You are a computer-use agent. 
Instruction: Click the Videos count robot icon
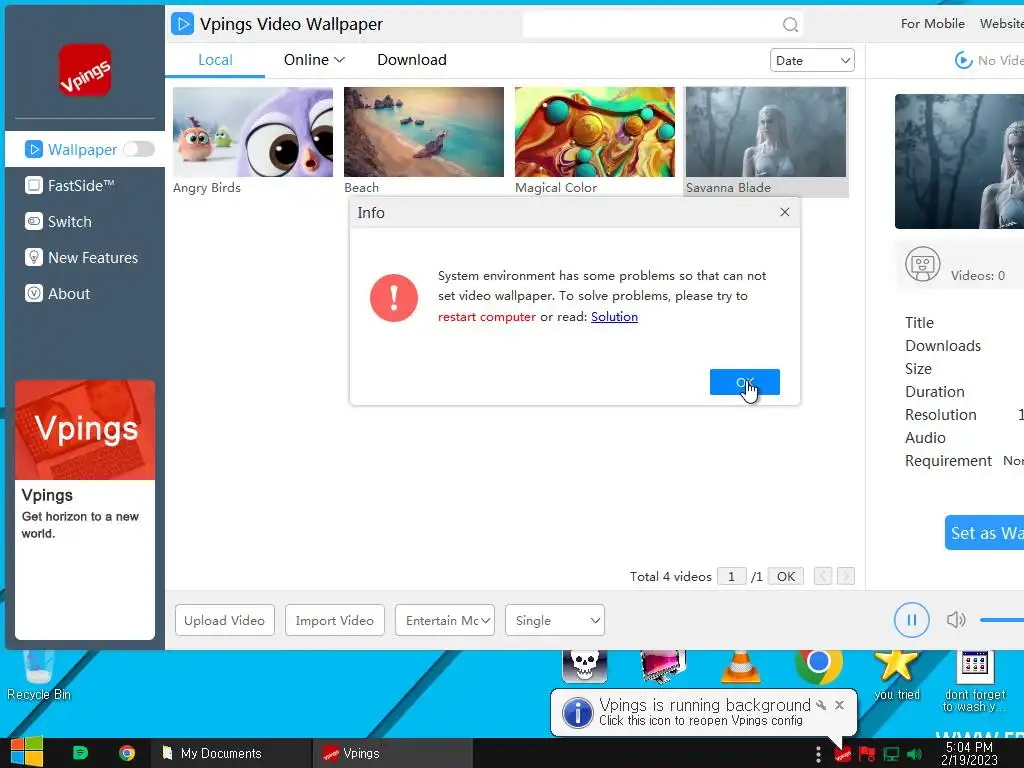coord(923,264)
